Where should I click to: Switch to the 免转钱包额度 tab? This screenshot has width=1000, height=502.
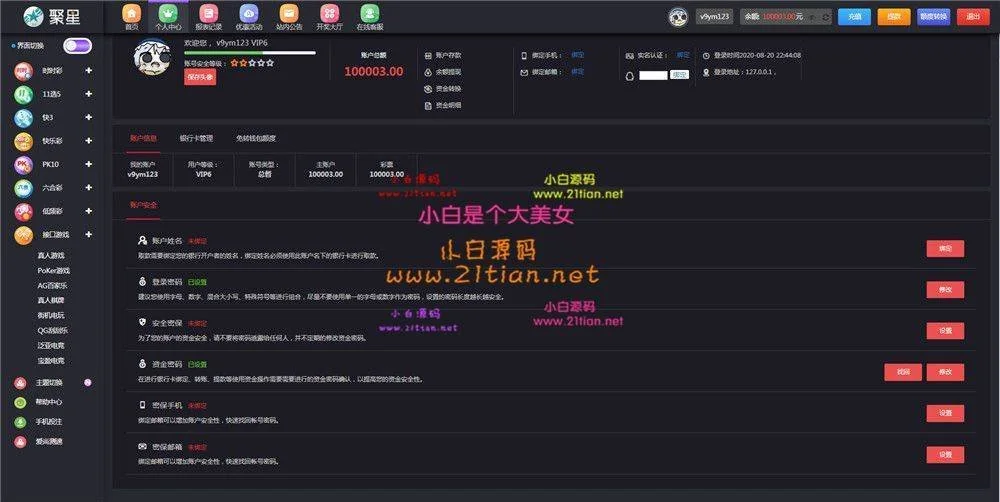256,138
